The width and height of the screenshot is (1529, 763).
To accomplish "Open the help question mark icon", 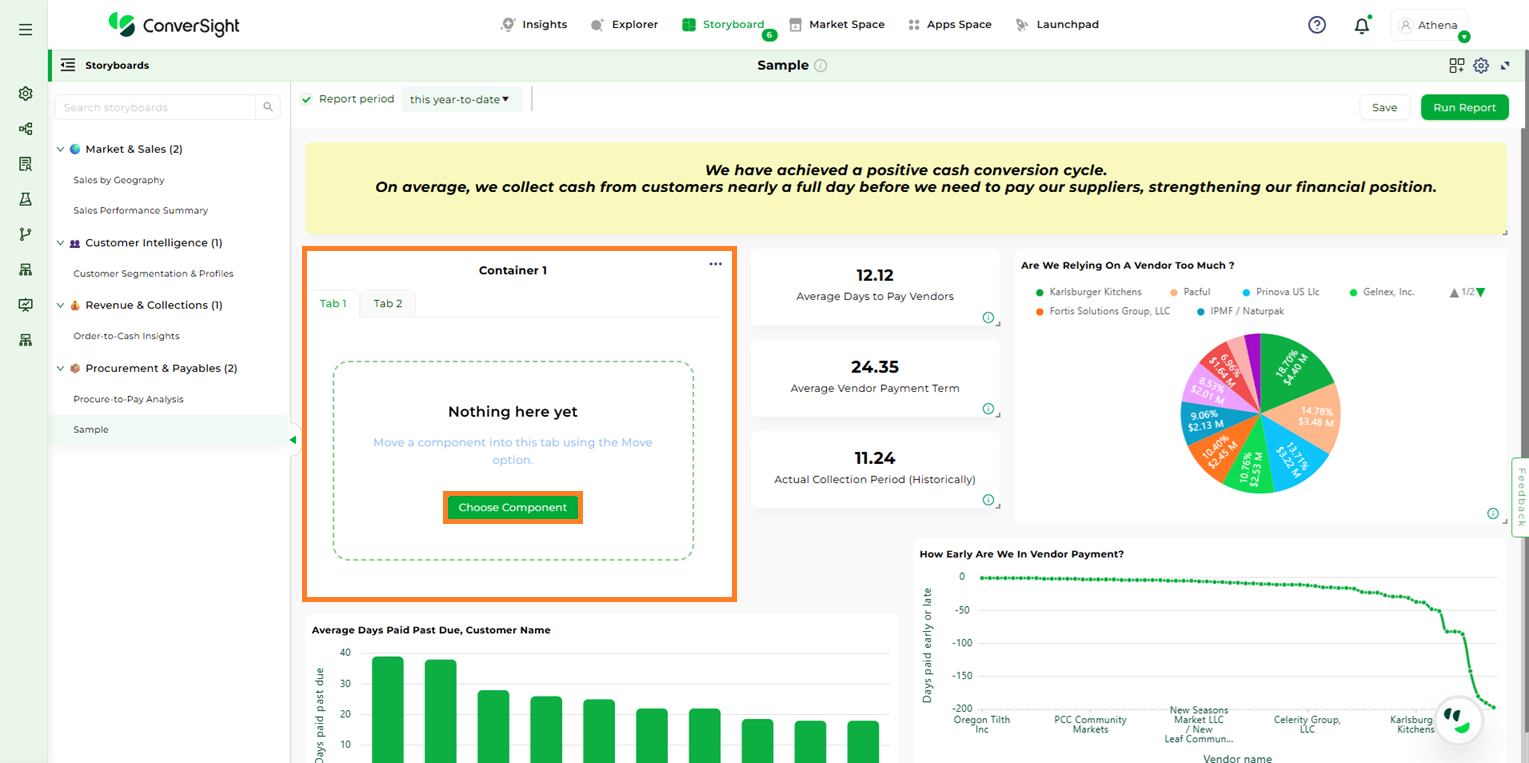I will 1317,25.
